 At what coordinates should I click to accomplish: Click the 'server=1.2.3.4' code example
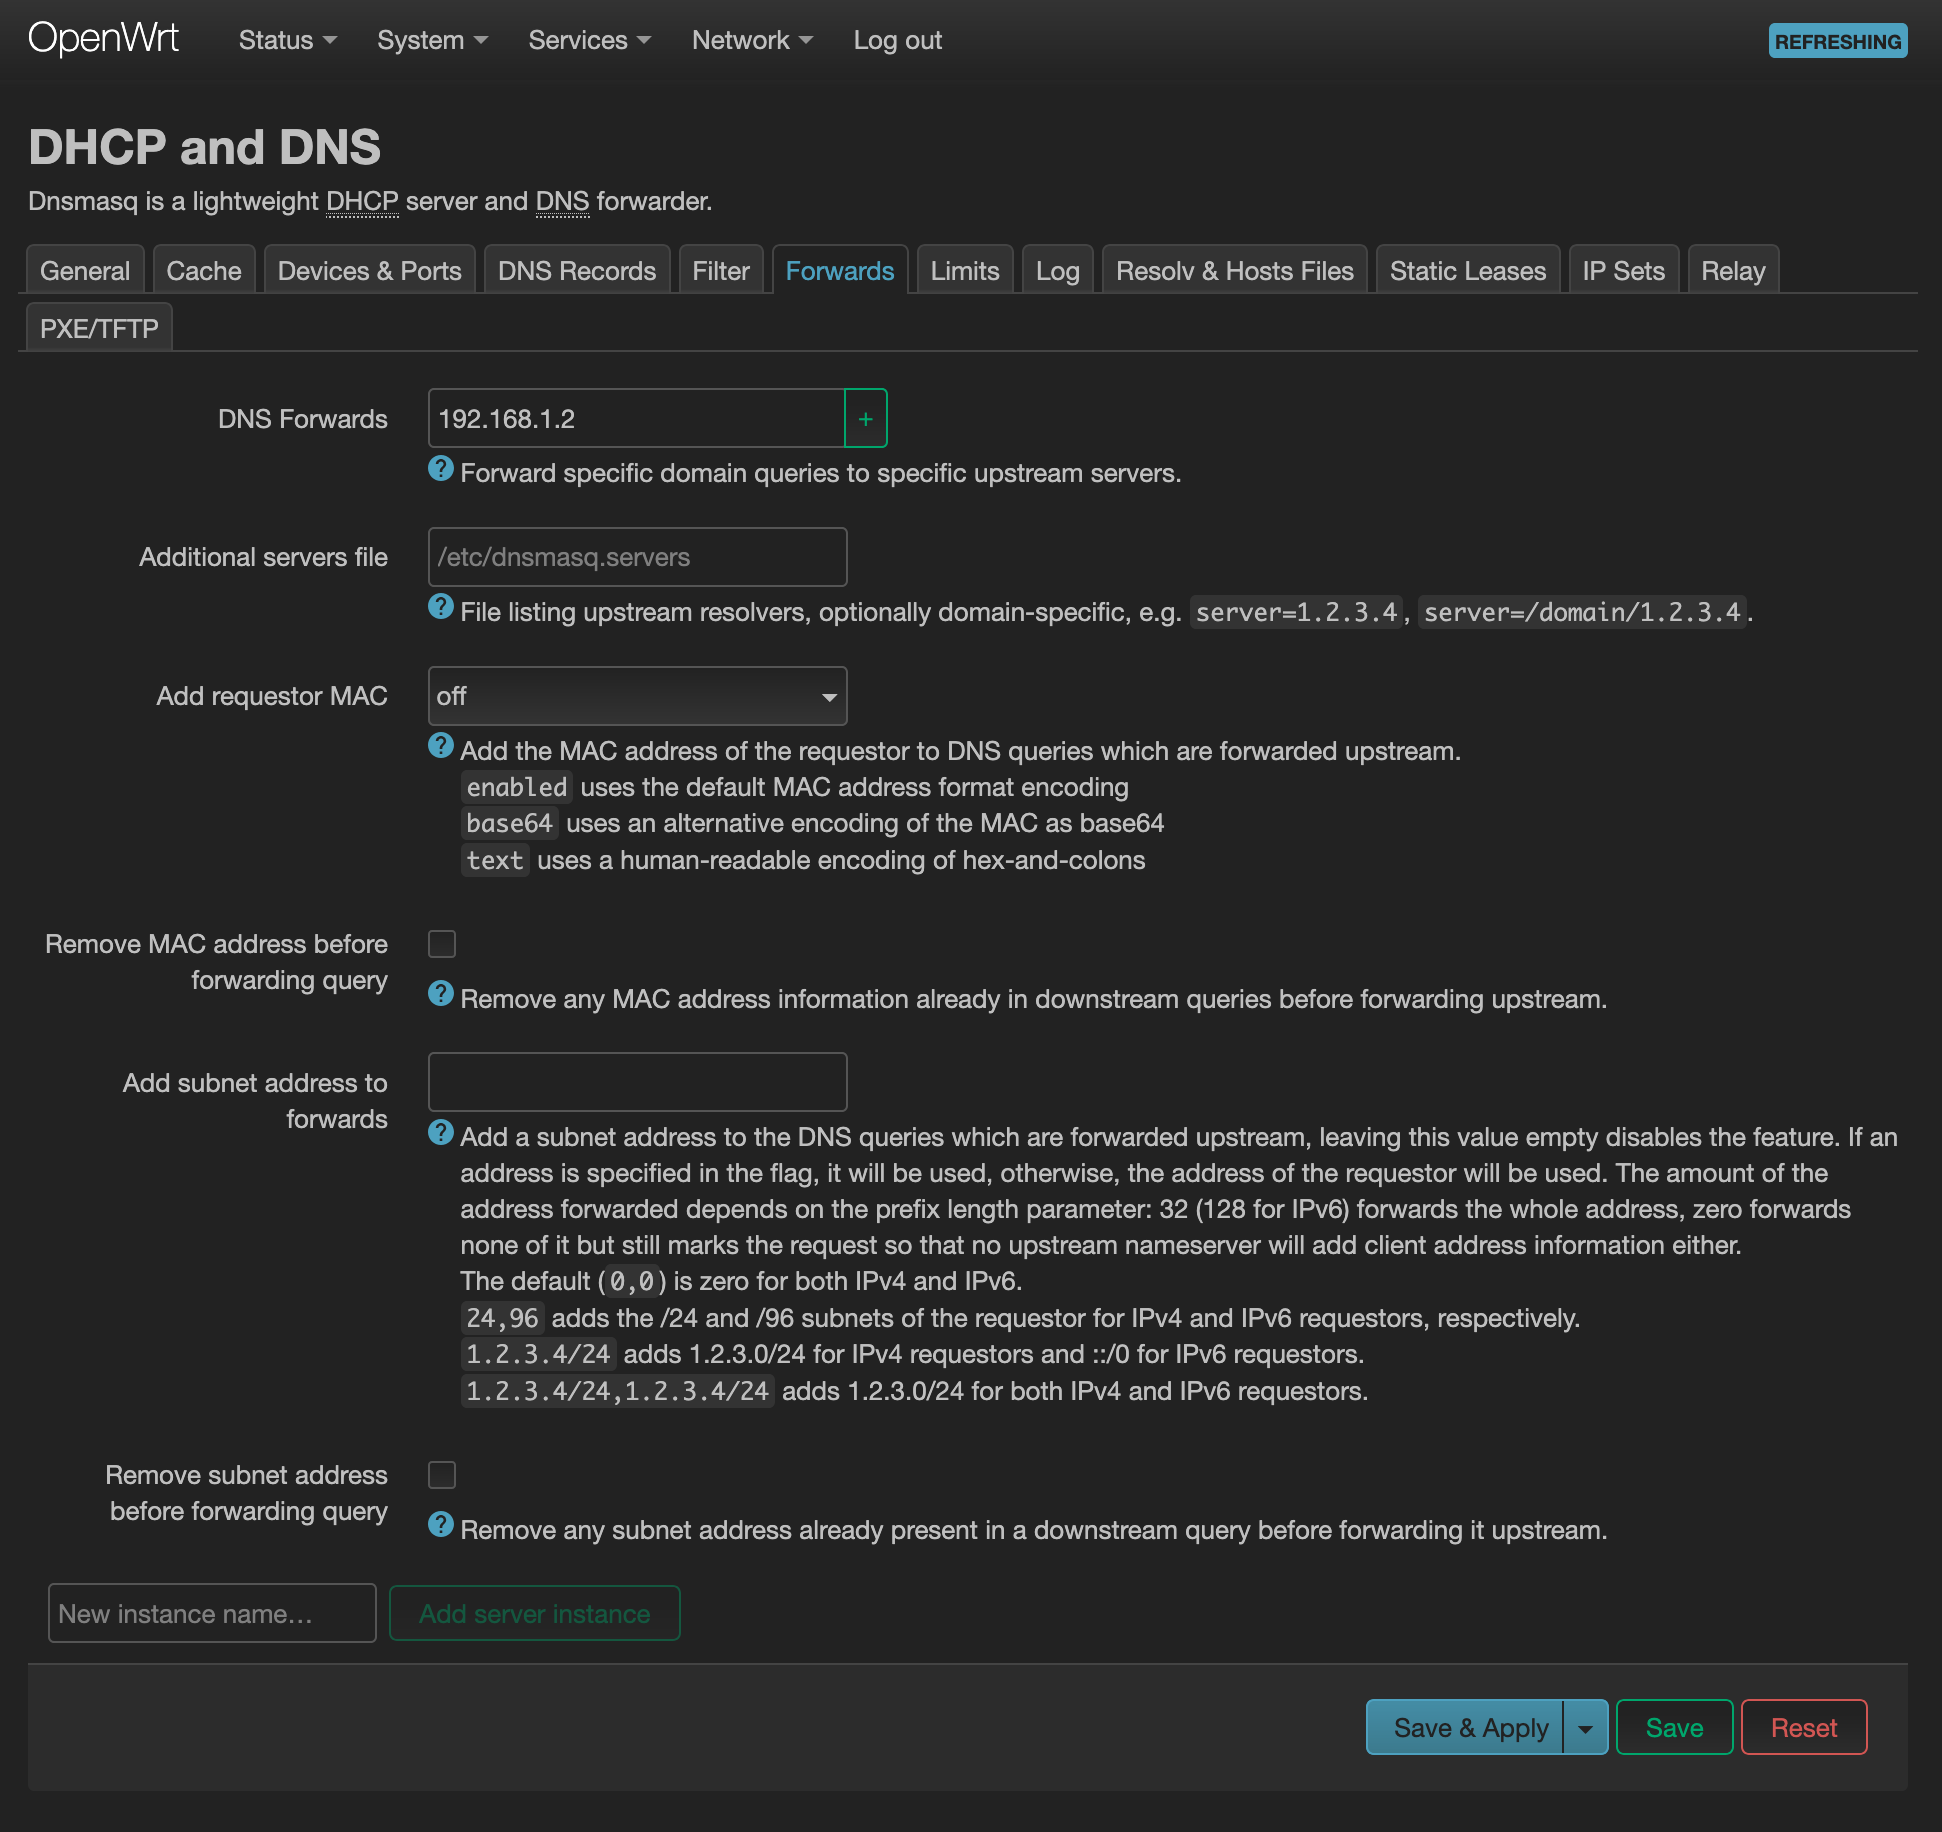1297,612
